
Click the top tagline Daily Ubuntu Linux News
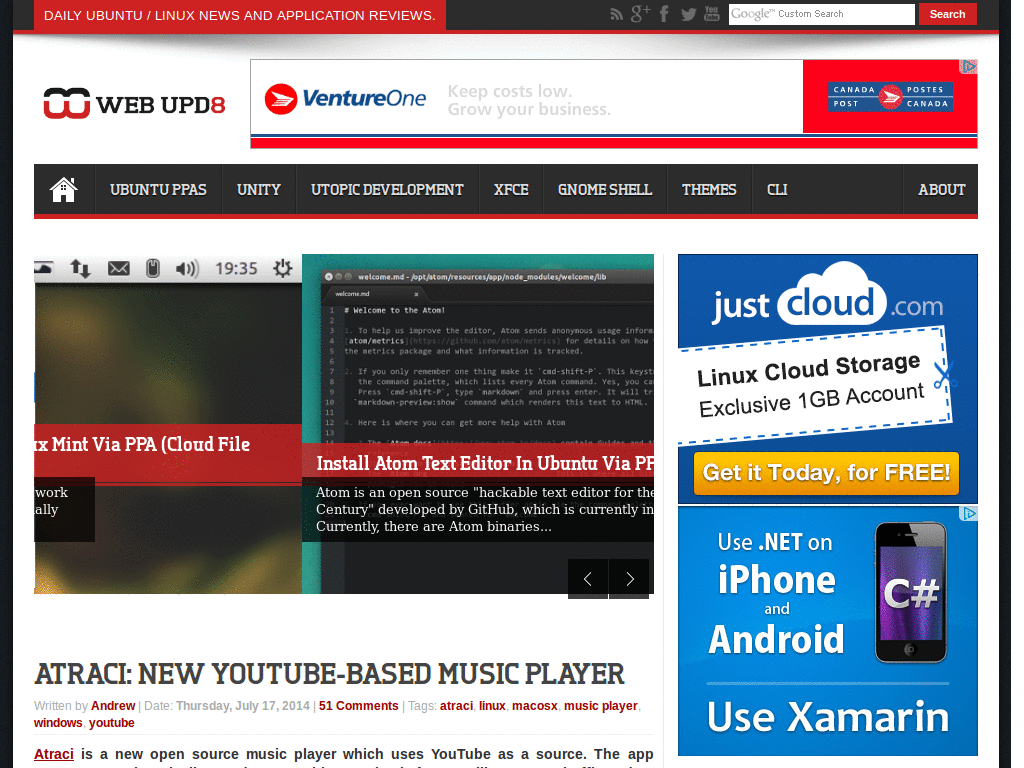coord(240,15)
